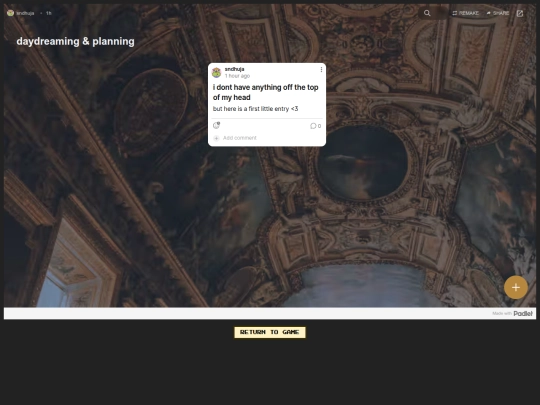Add a new post with plus button
The height and width of the screenshot is (405, 540).
pyautogui.click(x=516, y=287)
